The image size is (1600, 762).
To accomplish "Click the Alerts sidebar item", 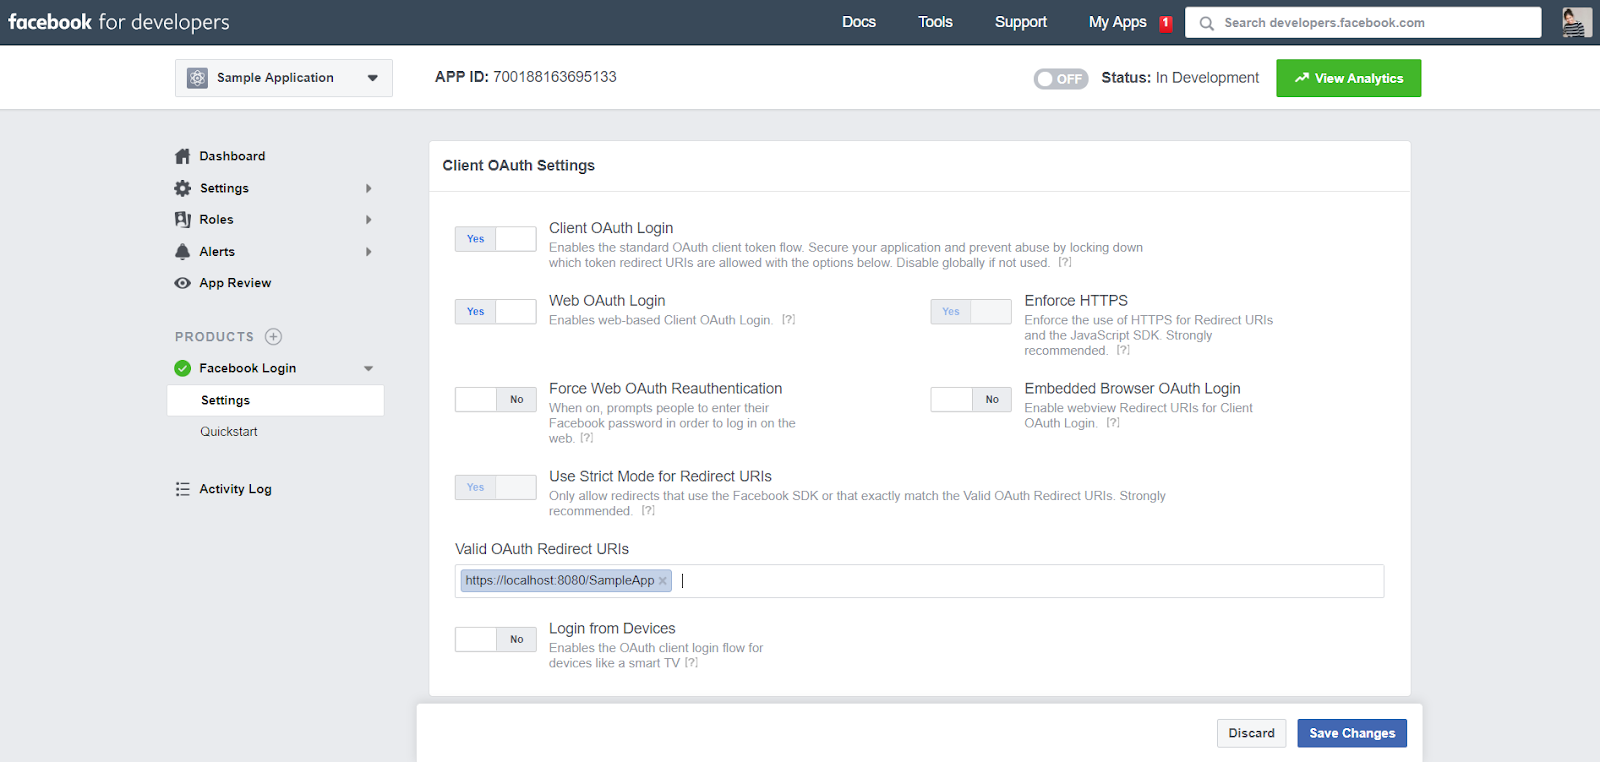I will pos(217,252).
